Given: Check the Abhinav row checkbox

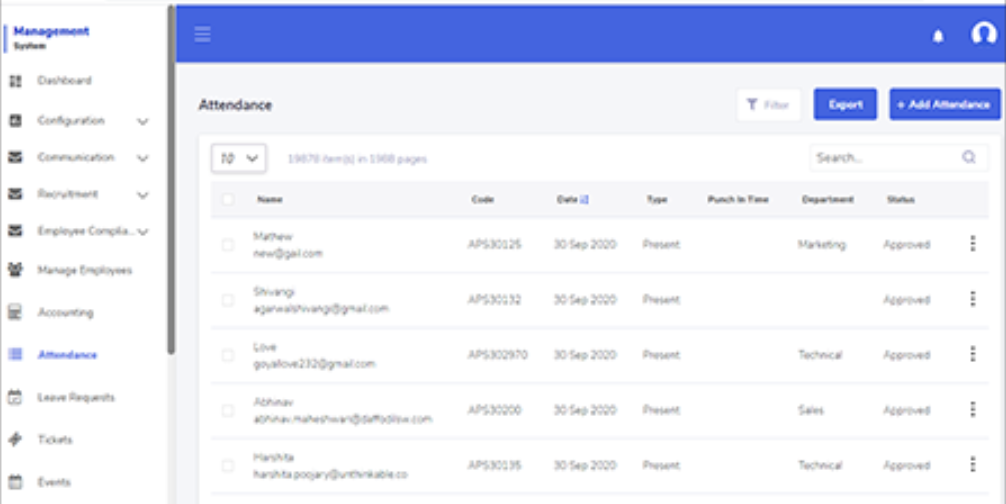Looking at the screenshot, I should point(228,410).
